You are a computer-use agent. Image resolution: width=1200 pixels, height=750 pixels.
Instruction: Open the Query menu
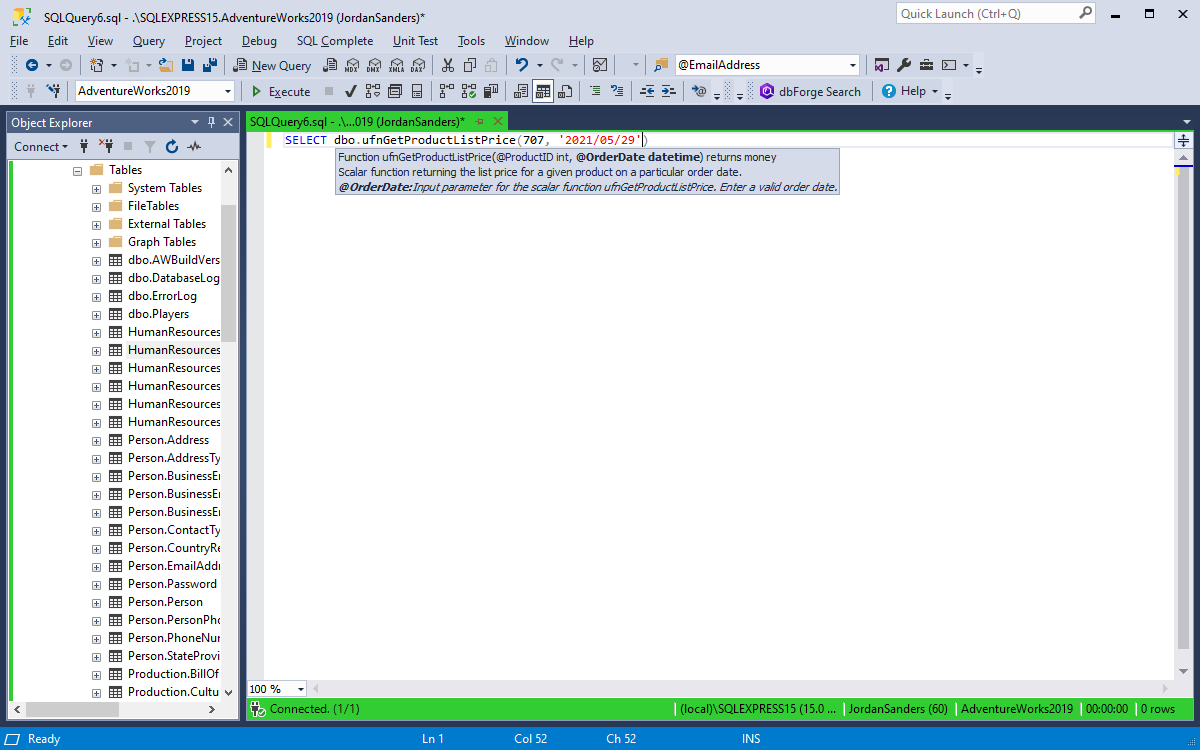pyautogui.click(x=148, y=41)
